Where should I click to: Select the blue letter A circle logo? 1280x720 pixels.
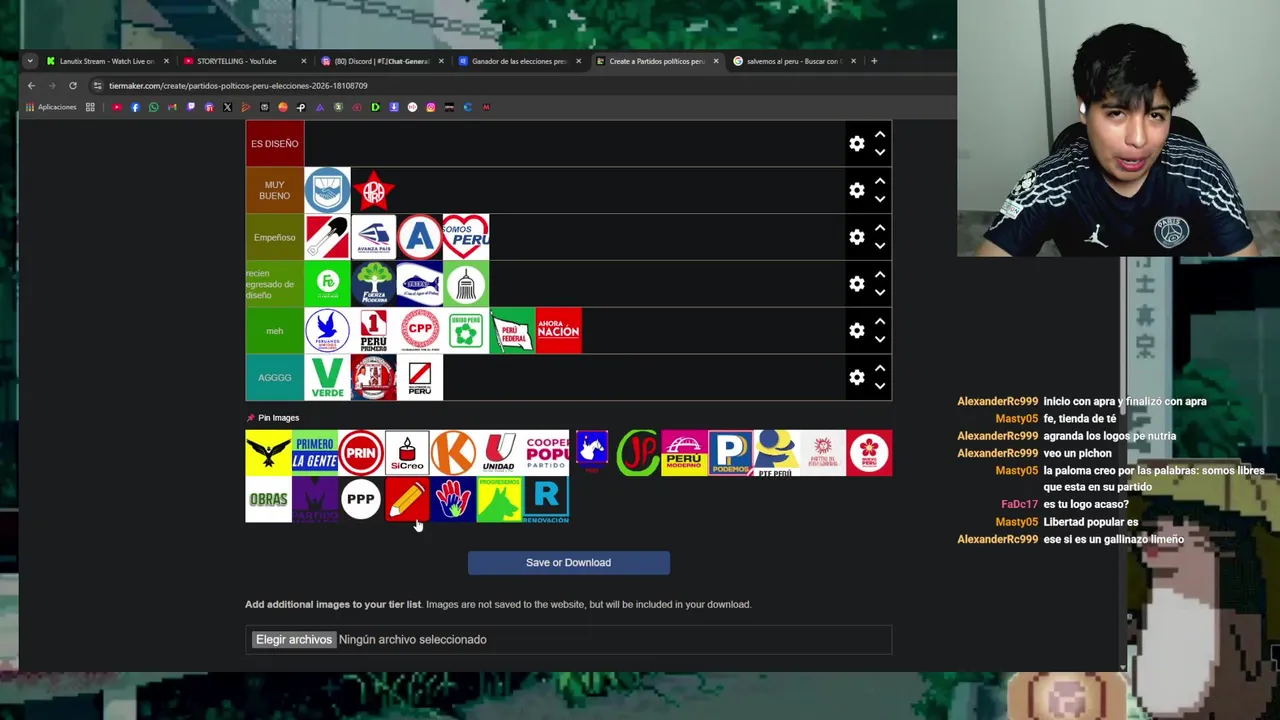pos(420,237)
